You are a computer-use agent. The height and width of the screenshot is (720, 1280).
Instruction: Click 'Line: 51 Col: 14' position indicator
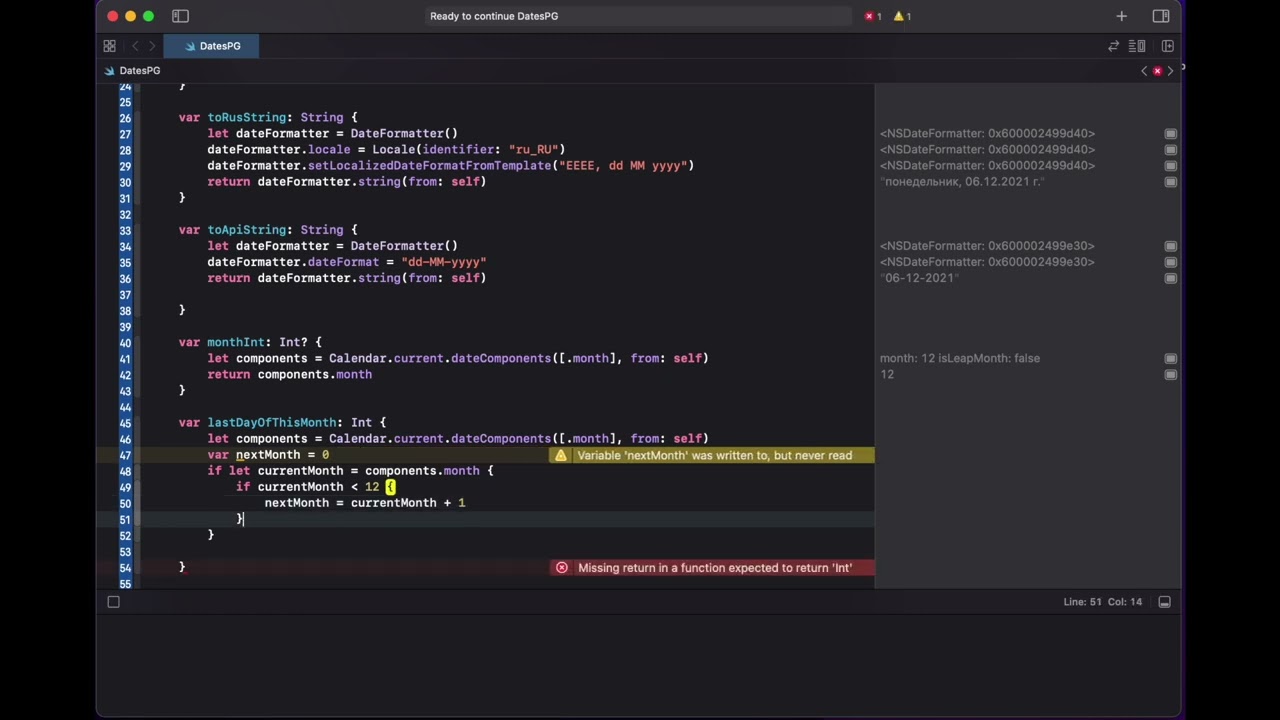[x=1102, y=602]
